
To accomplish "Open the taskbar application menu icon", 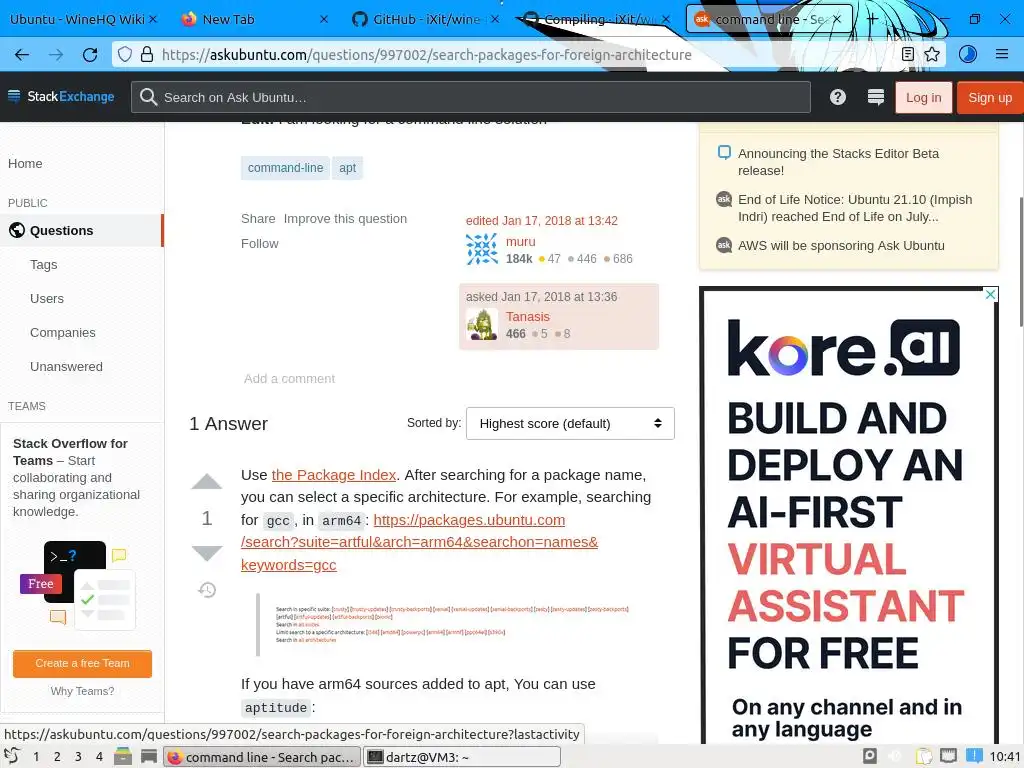I will point(11,756).
